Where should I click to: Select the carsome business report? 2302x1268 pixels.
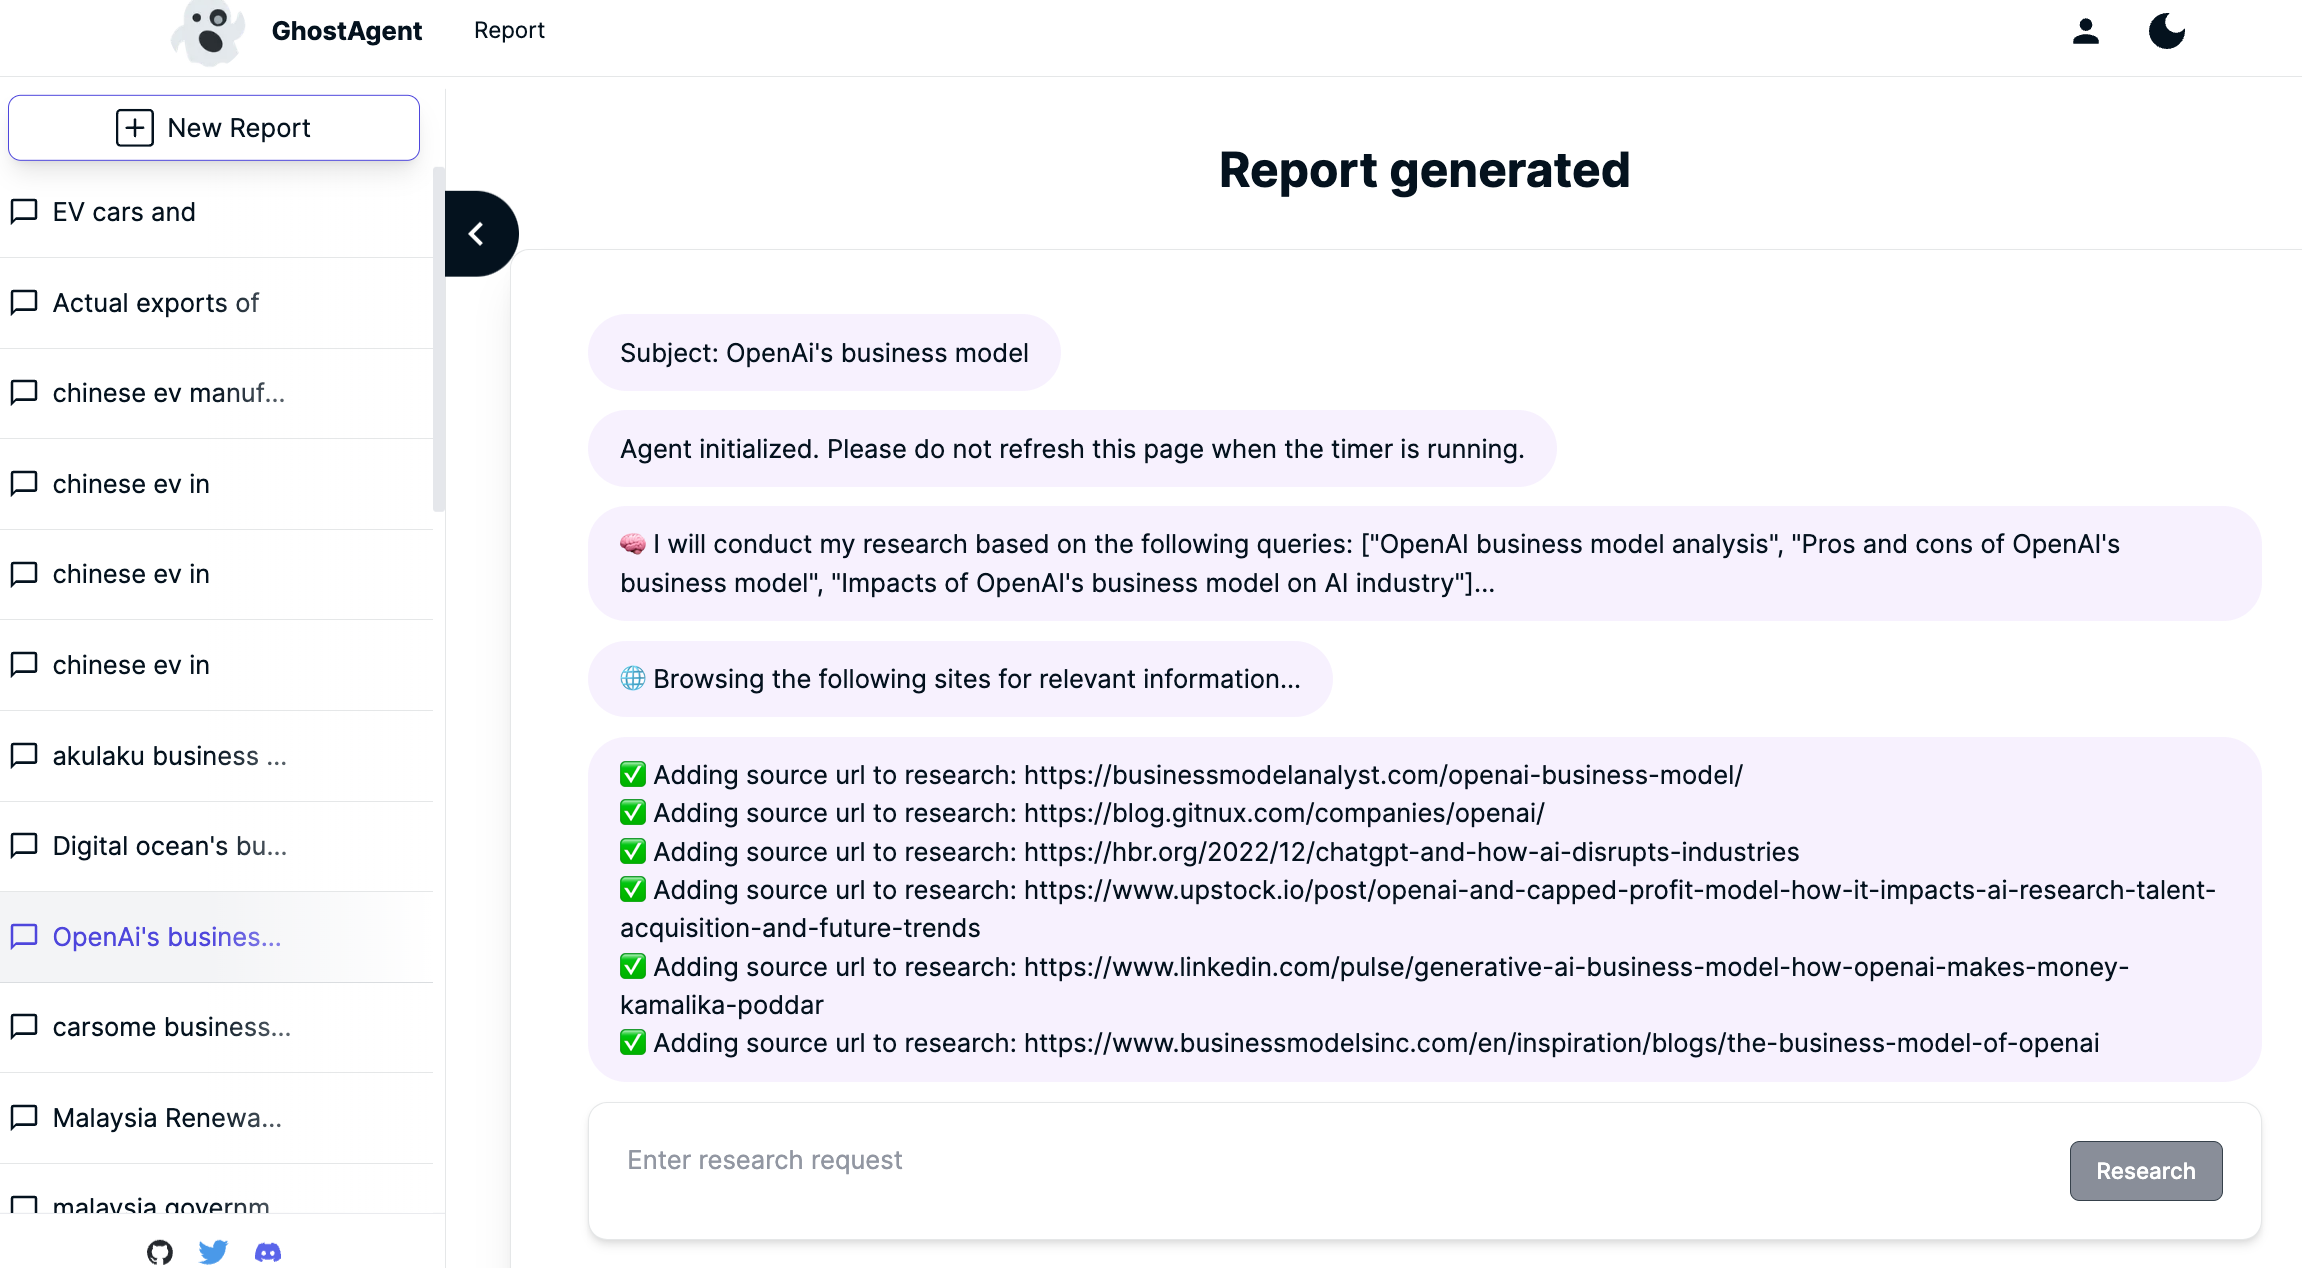click(172, 1027)
